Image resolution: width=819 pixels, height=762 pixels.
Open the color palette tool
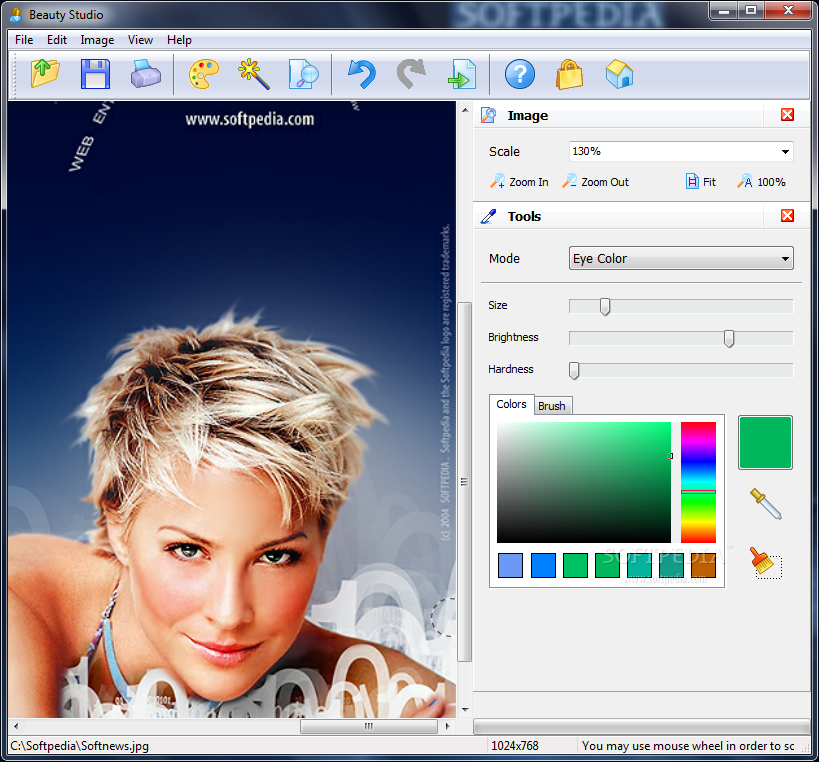(204, 74)
